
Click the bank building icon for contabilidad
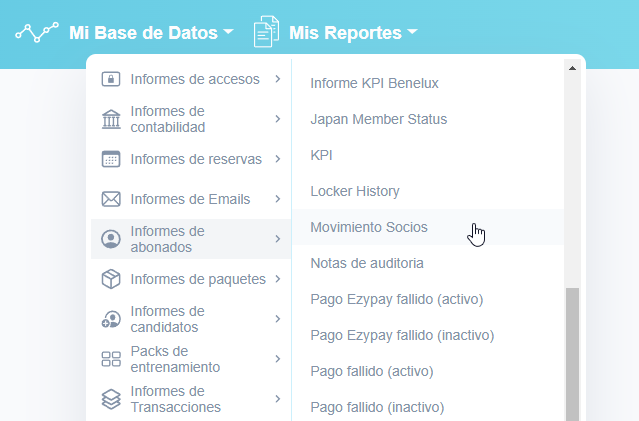tap(111, 119)
